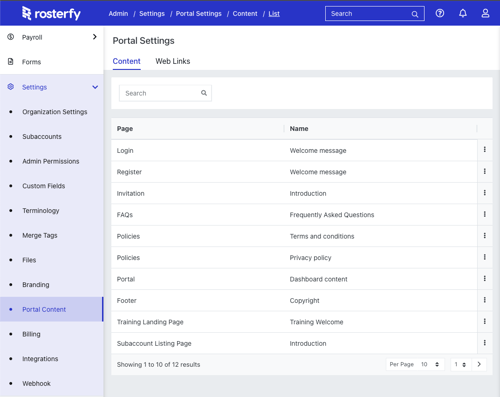Click the Training Landing Page cell
Screen dimensions: 500x397
click(150, 322)
